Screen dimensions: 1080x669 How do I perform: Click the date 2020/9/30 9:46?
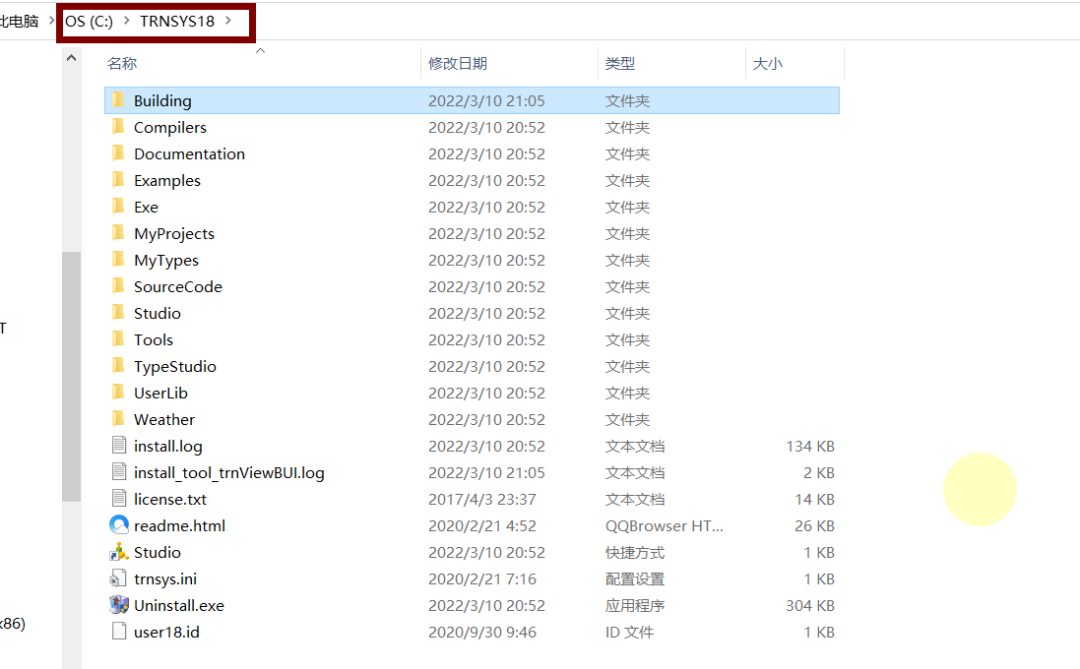[x=482, y=632]
